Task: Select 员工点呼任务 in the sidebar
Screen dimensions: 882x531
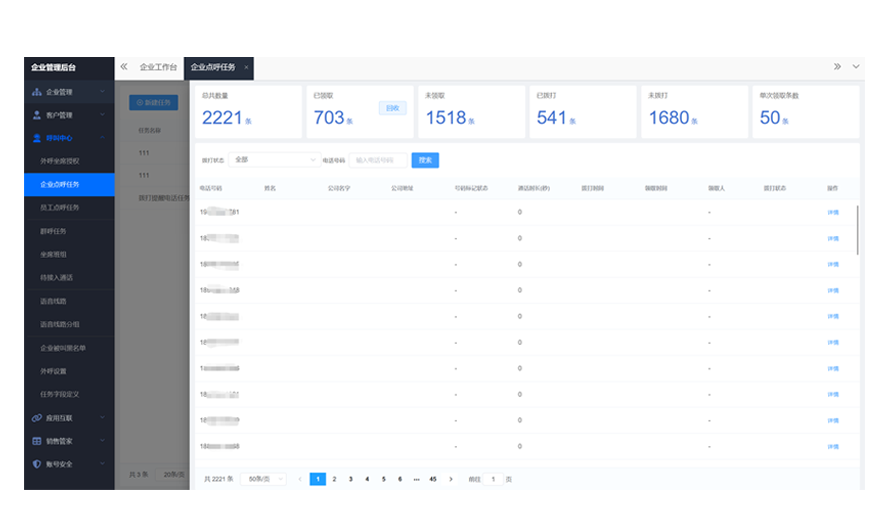Action: tap(60, 208)
